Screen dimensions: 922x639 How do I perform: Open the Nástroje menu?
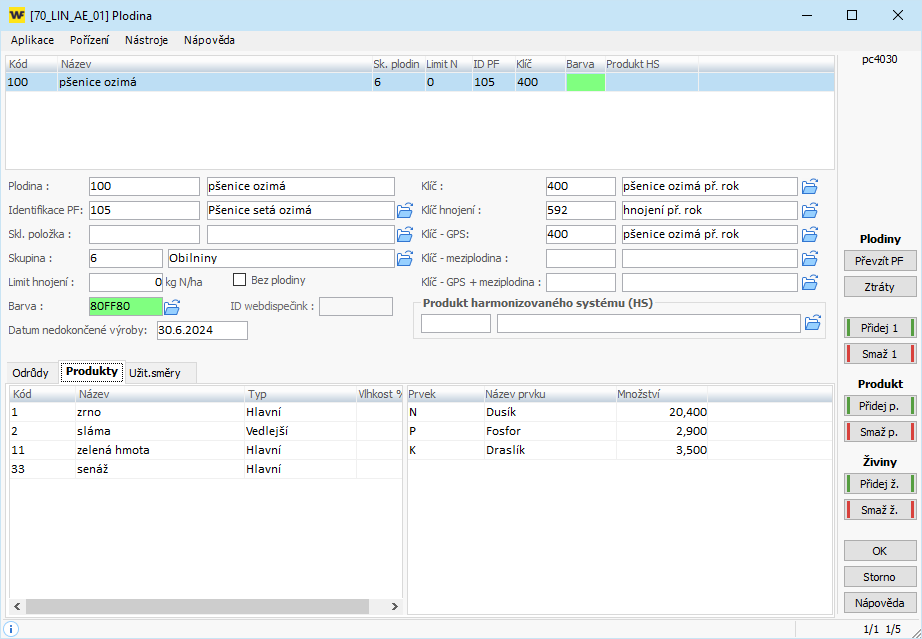pos(146,40)
